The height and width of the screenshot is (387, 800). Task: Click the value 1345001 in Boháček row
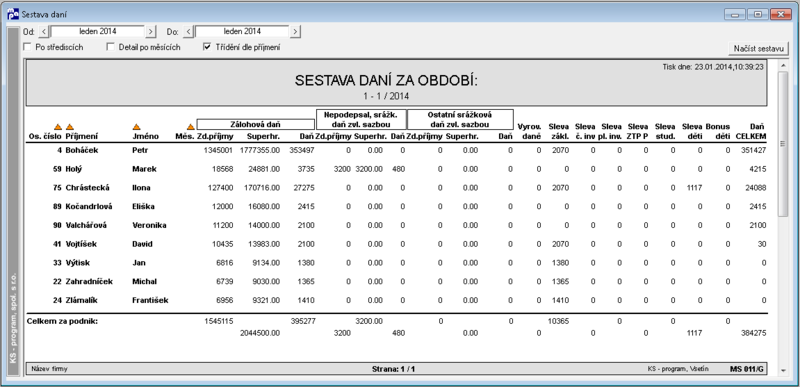[x=218, y=150]
